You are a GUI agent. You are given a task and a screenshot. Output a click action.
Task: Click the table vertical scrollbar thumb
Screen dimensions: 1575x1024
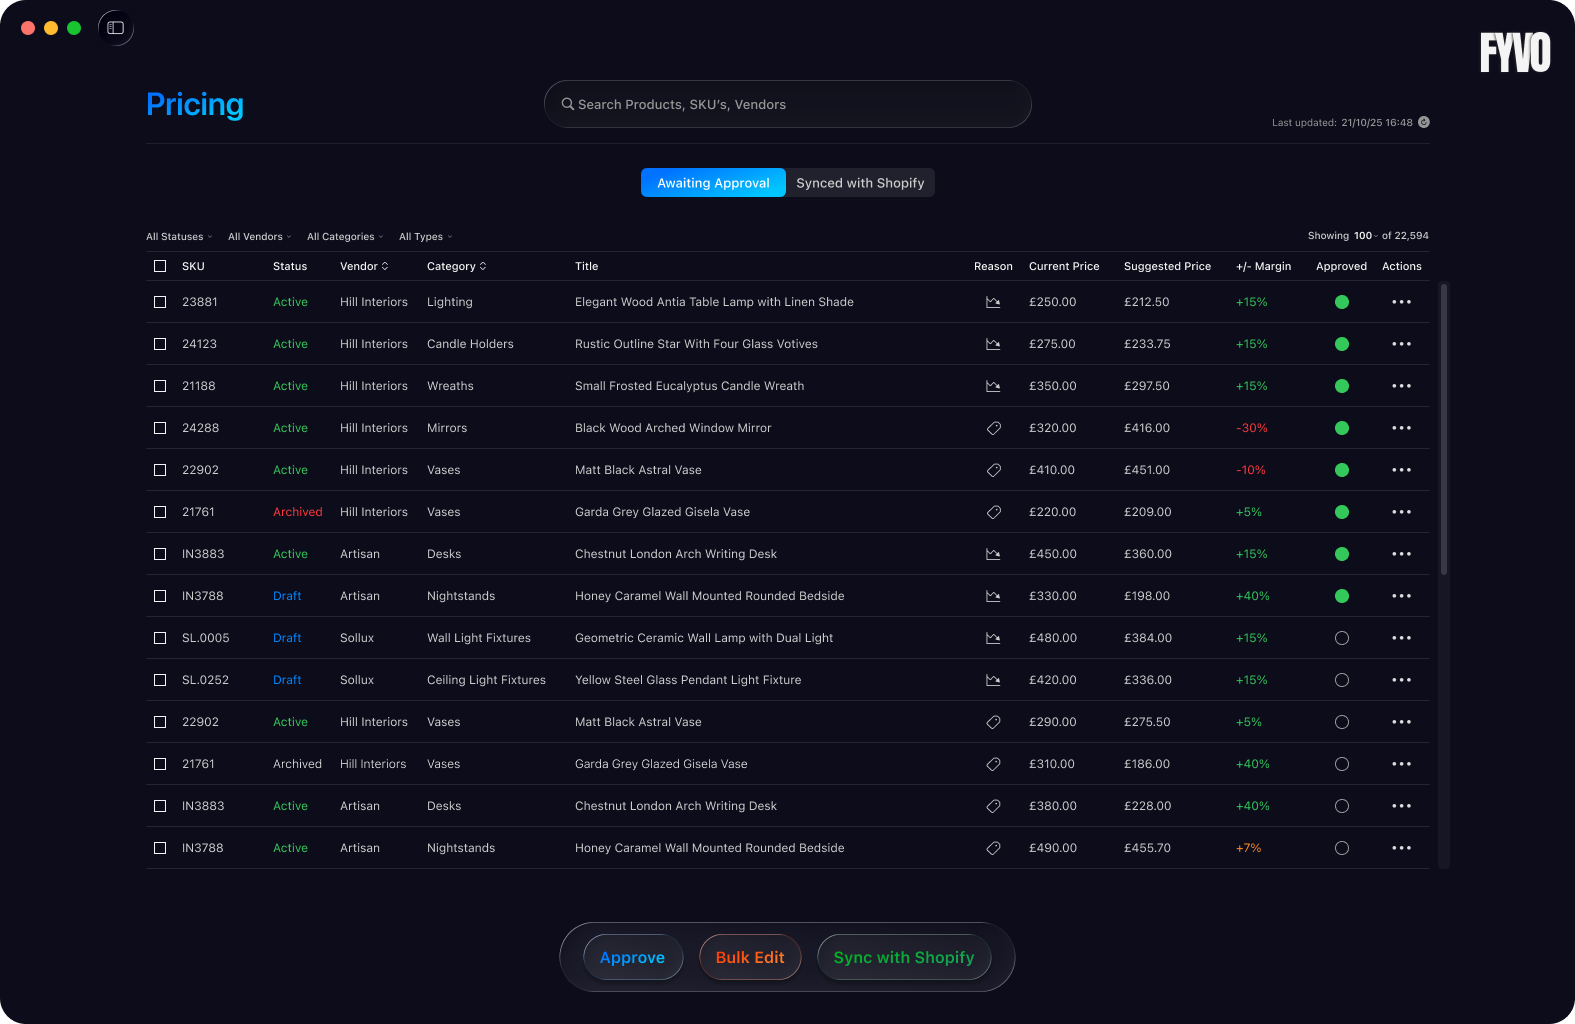(1444, 429)
